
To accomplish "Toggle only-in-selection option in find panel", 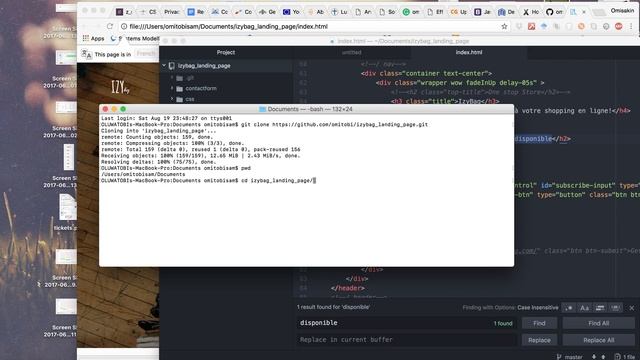I will click(x=600, y=308).
